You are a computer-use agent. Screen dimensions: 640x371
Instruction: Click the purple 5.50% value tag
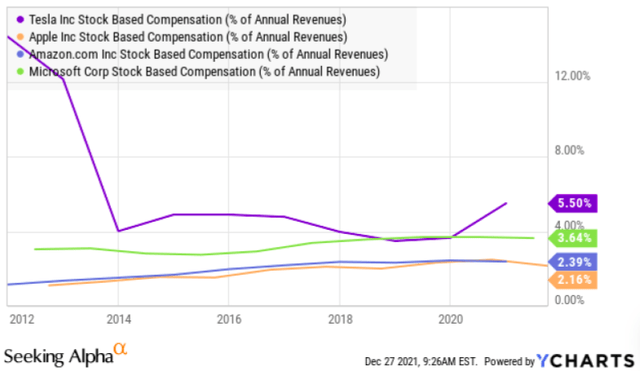point(573,203)
